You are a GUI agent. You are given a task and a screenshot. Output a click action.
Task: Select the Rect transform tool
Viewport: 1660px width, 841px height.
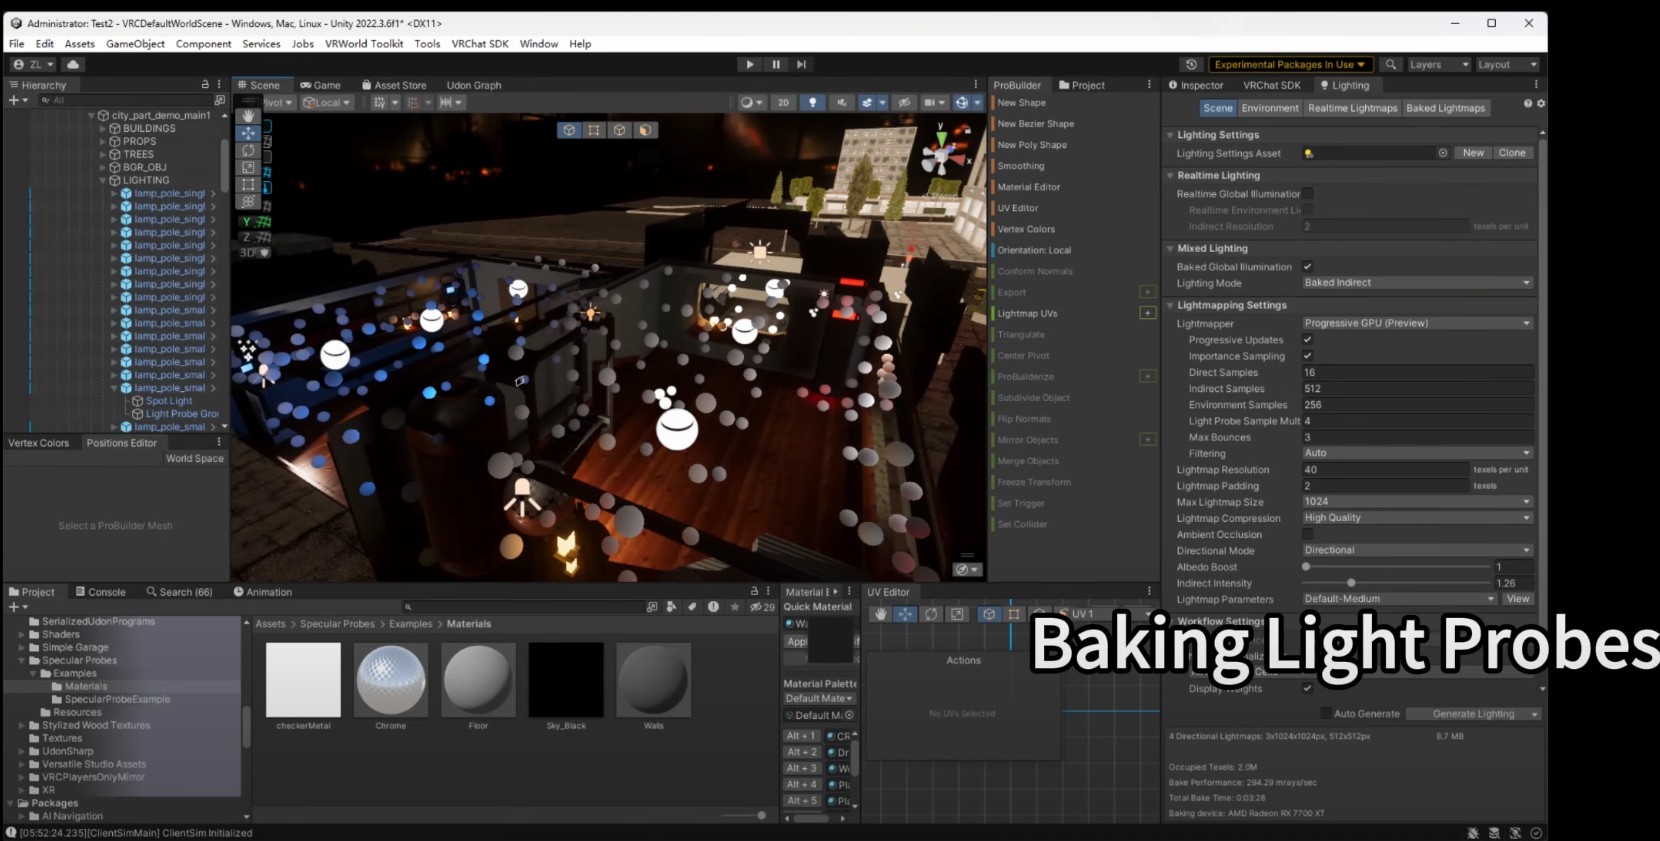[x=248, y=184]
